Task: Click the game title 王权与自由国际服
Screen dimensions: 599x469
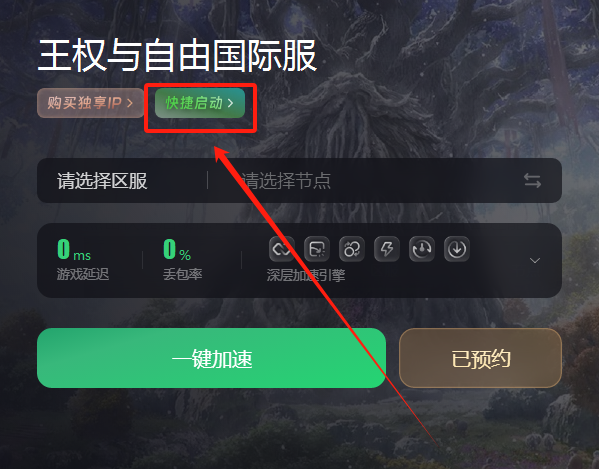Action: (x=178, y=56)
